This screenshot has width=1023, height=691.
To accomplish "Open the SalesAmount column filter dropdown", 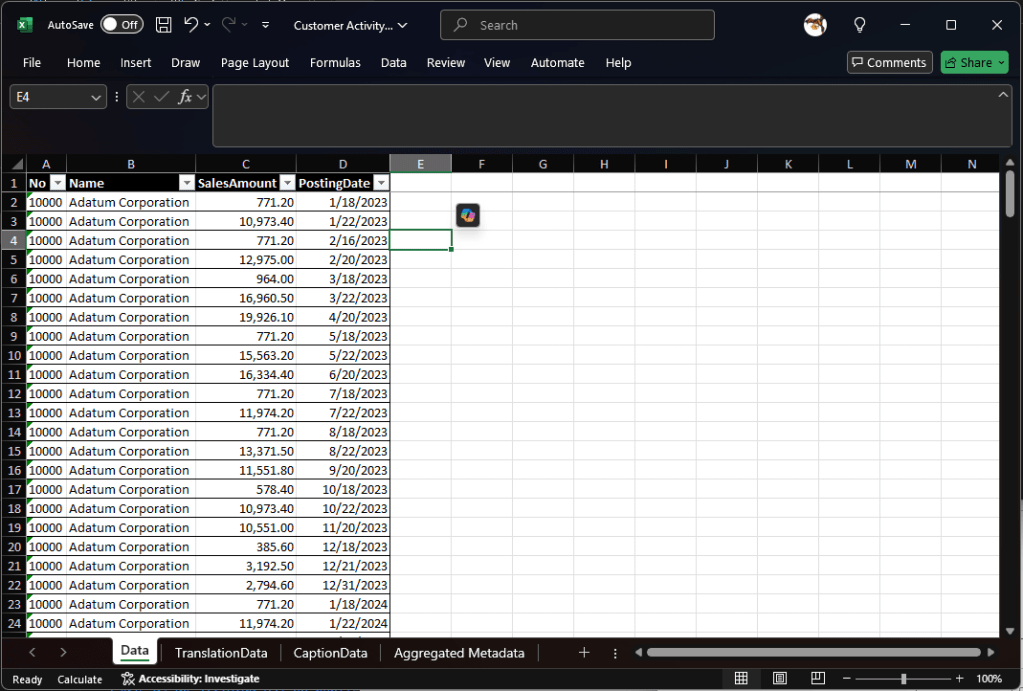I will click(x=286, y=183).
